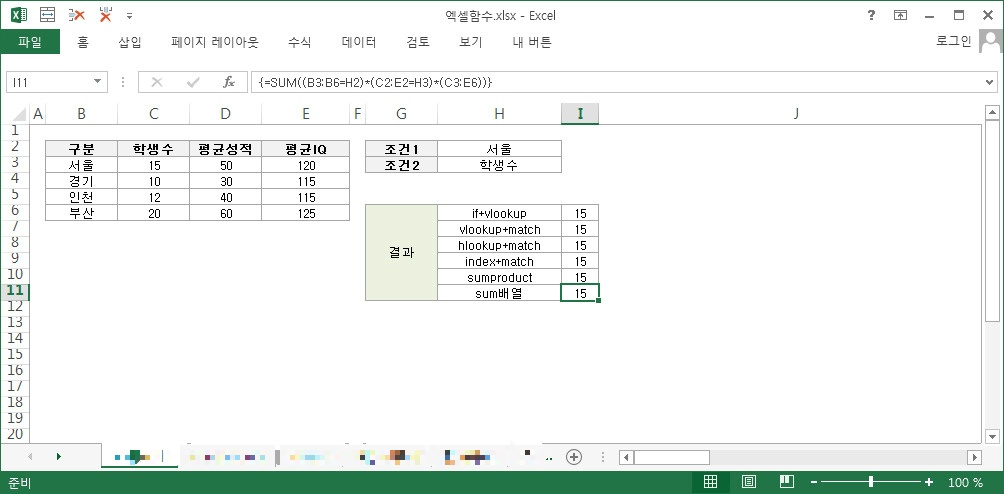Image resolution: width=1004 pixels, height=494 pixels.
Task: Click the account avatar picture
Action: (x=990, y=42)
